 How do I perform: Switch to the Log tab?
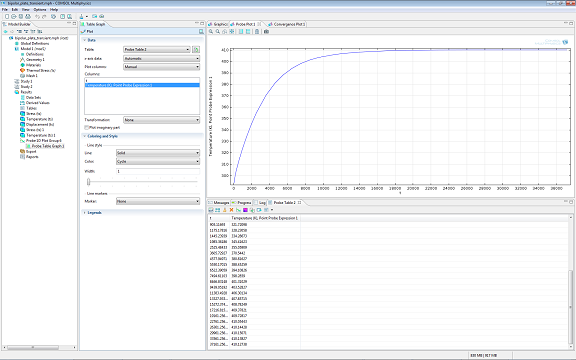point(260,203)
